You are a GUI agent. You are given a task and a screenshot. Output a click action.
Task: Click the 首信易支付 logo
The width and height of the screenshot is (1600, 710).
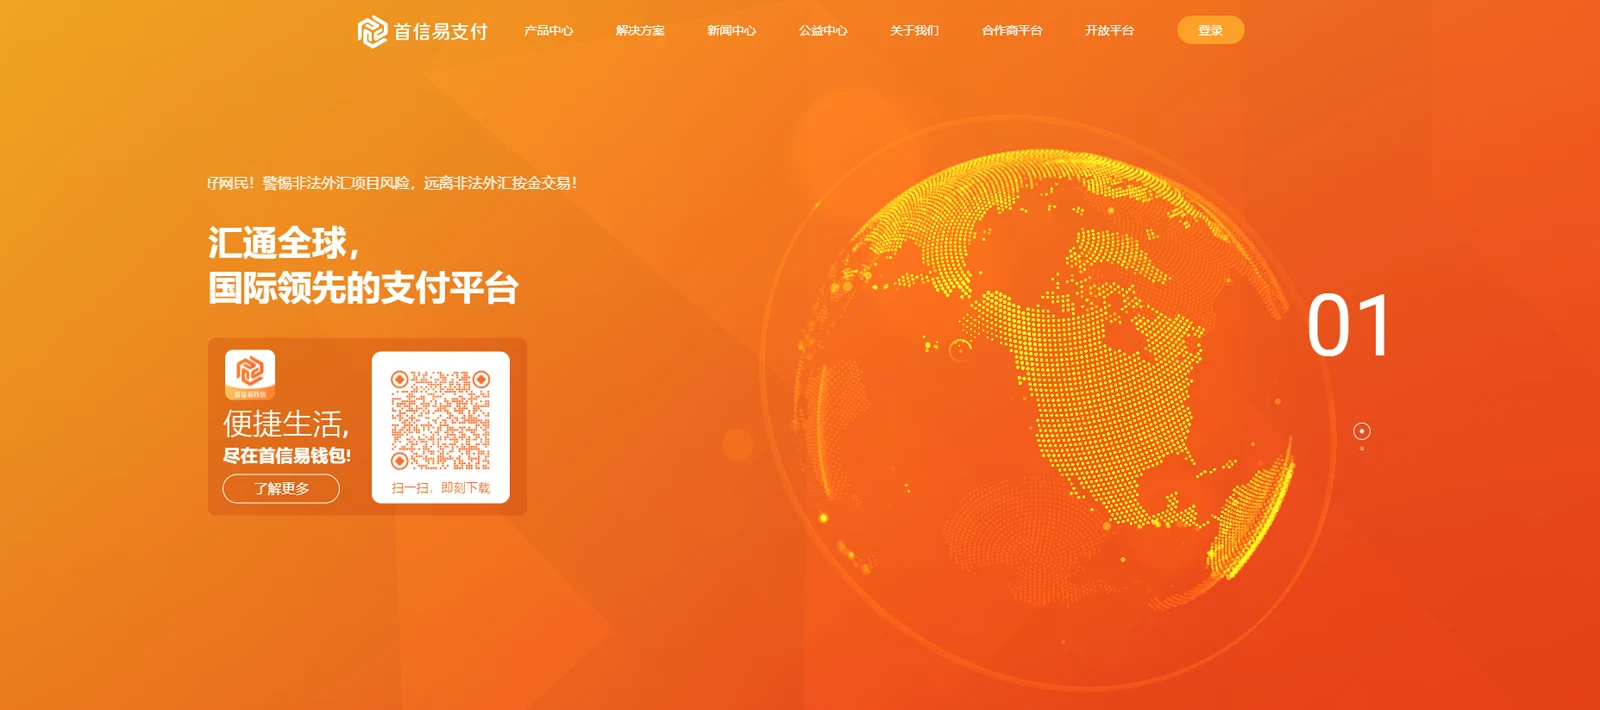(422, 31)
